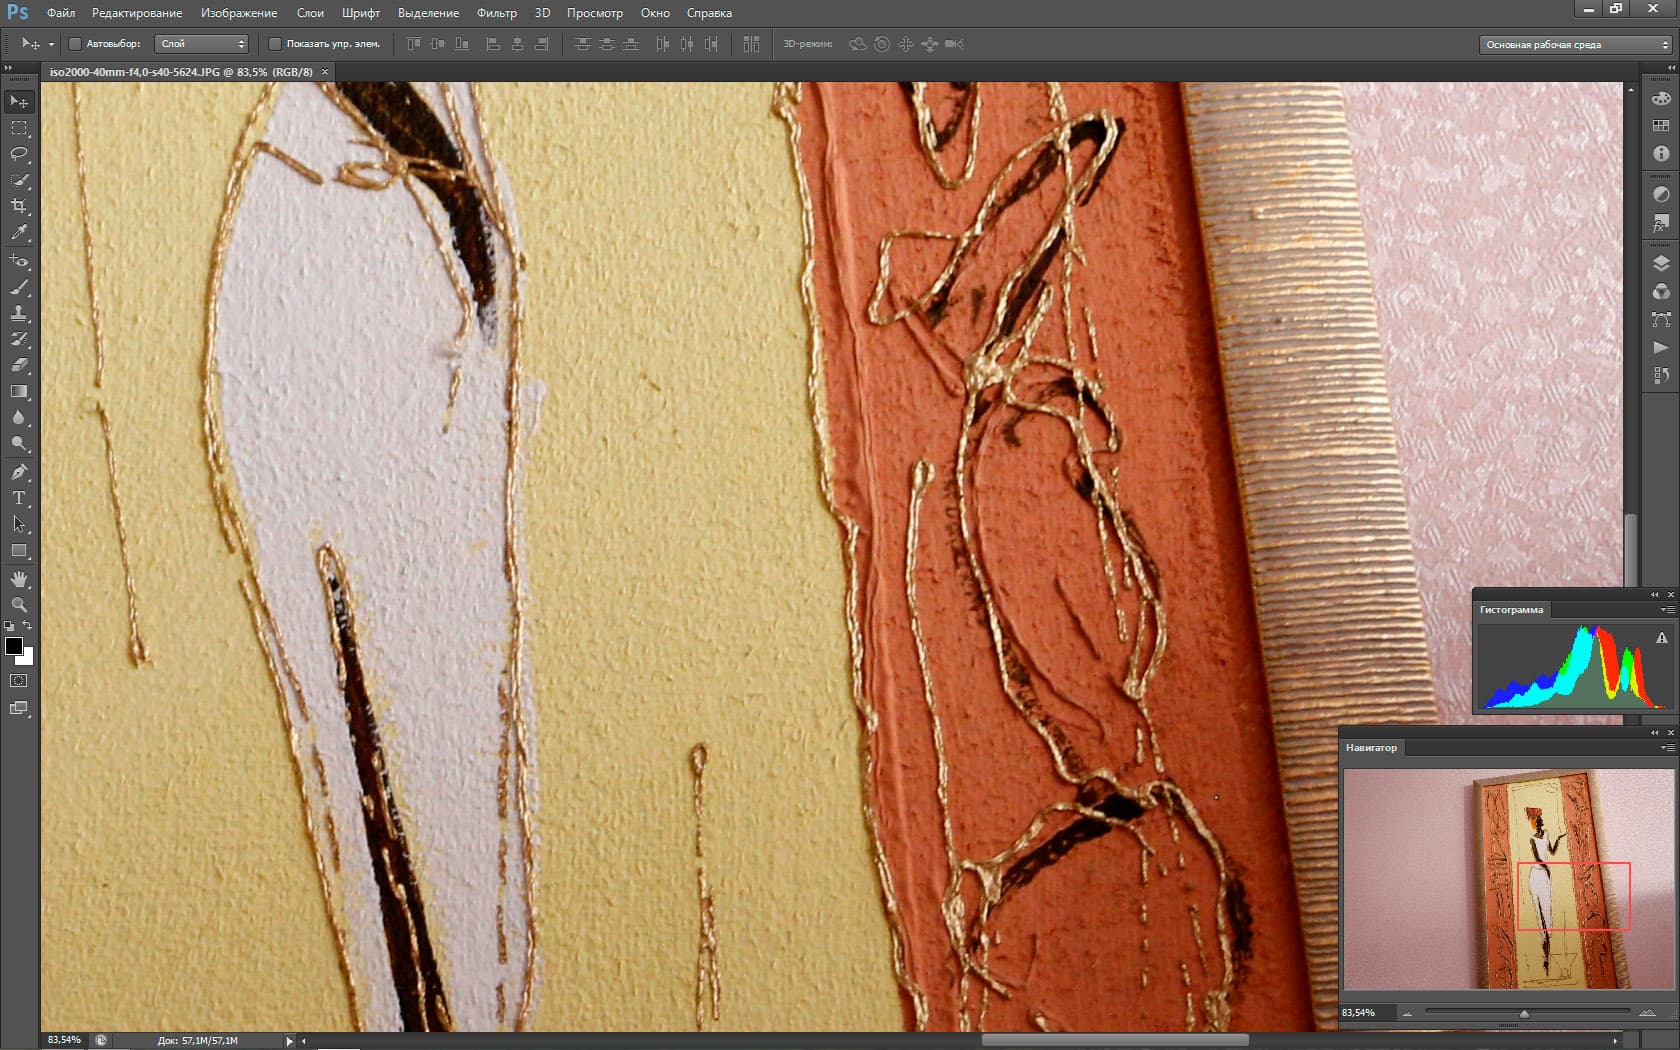Open the Слои menu

(310, 13)
